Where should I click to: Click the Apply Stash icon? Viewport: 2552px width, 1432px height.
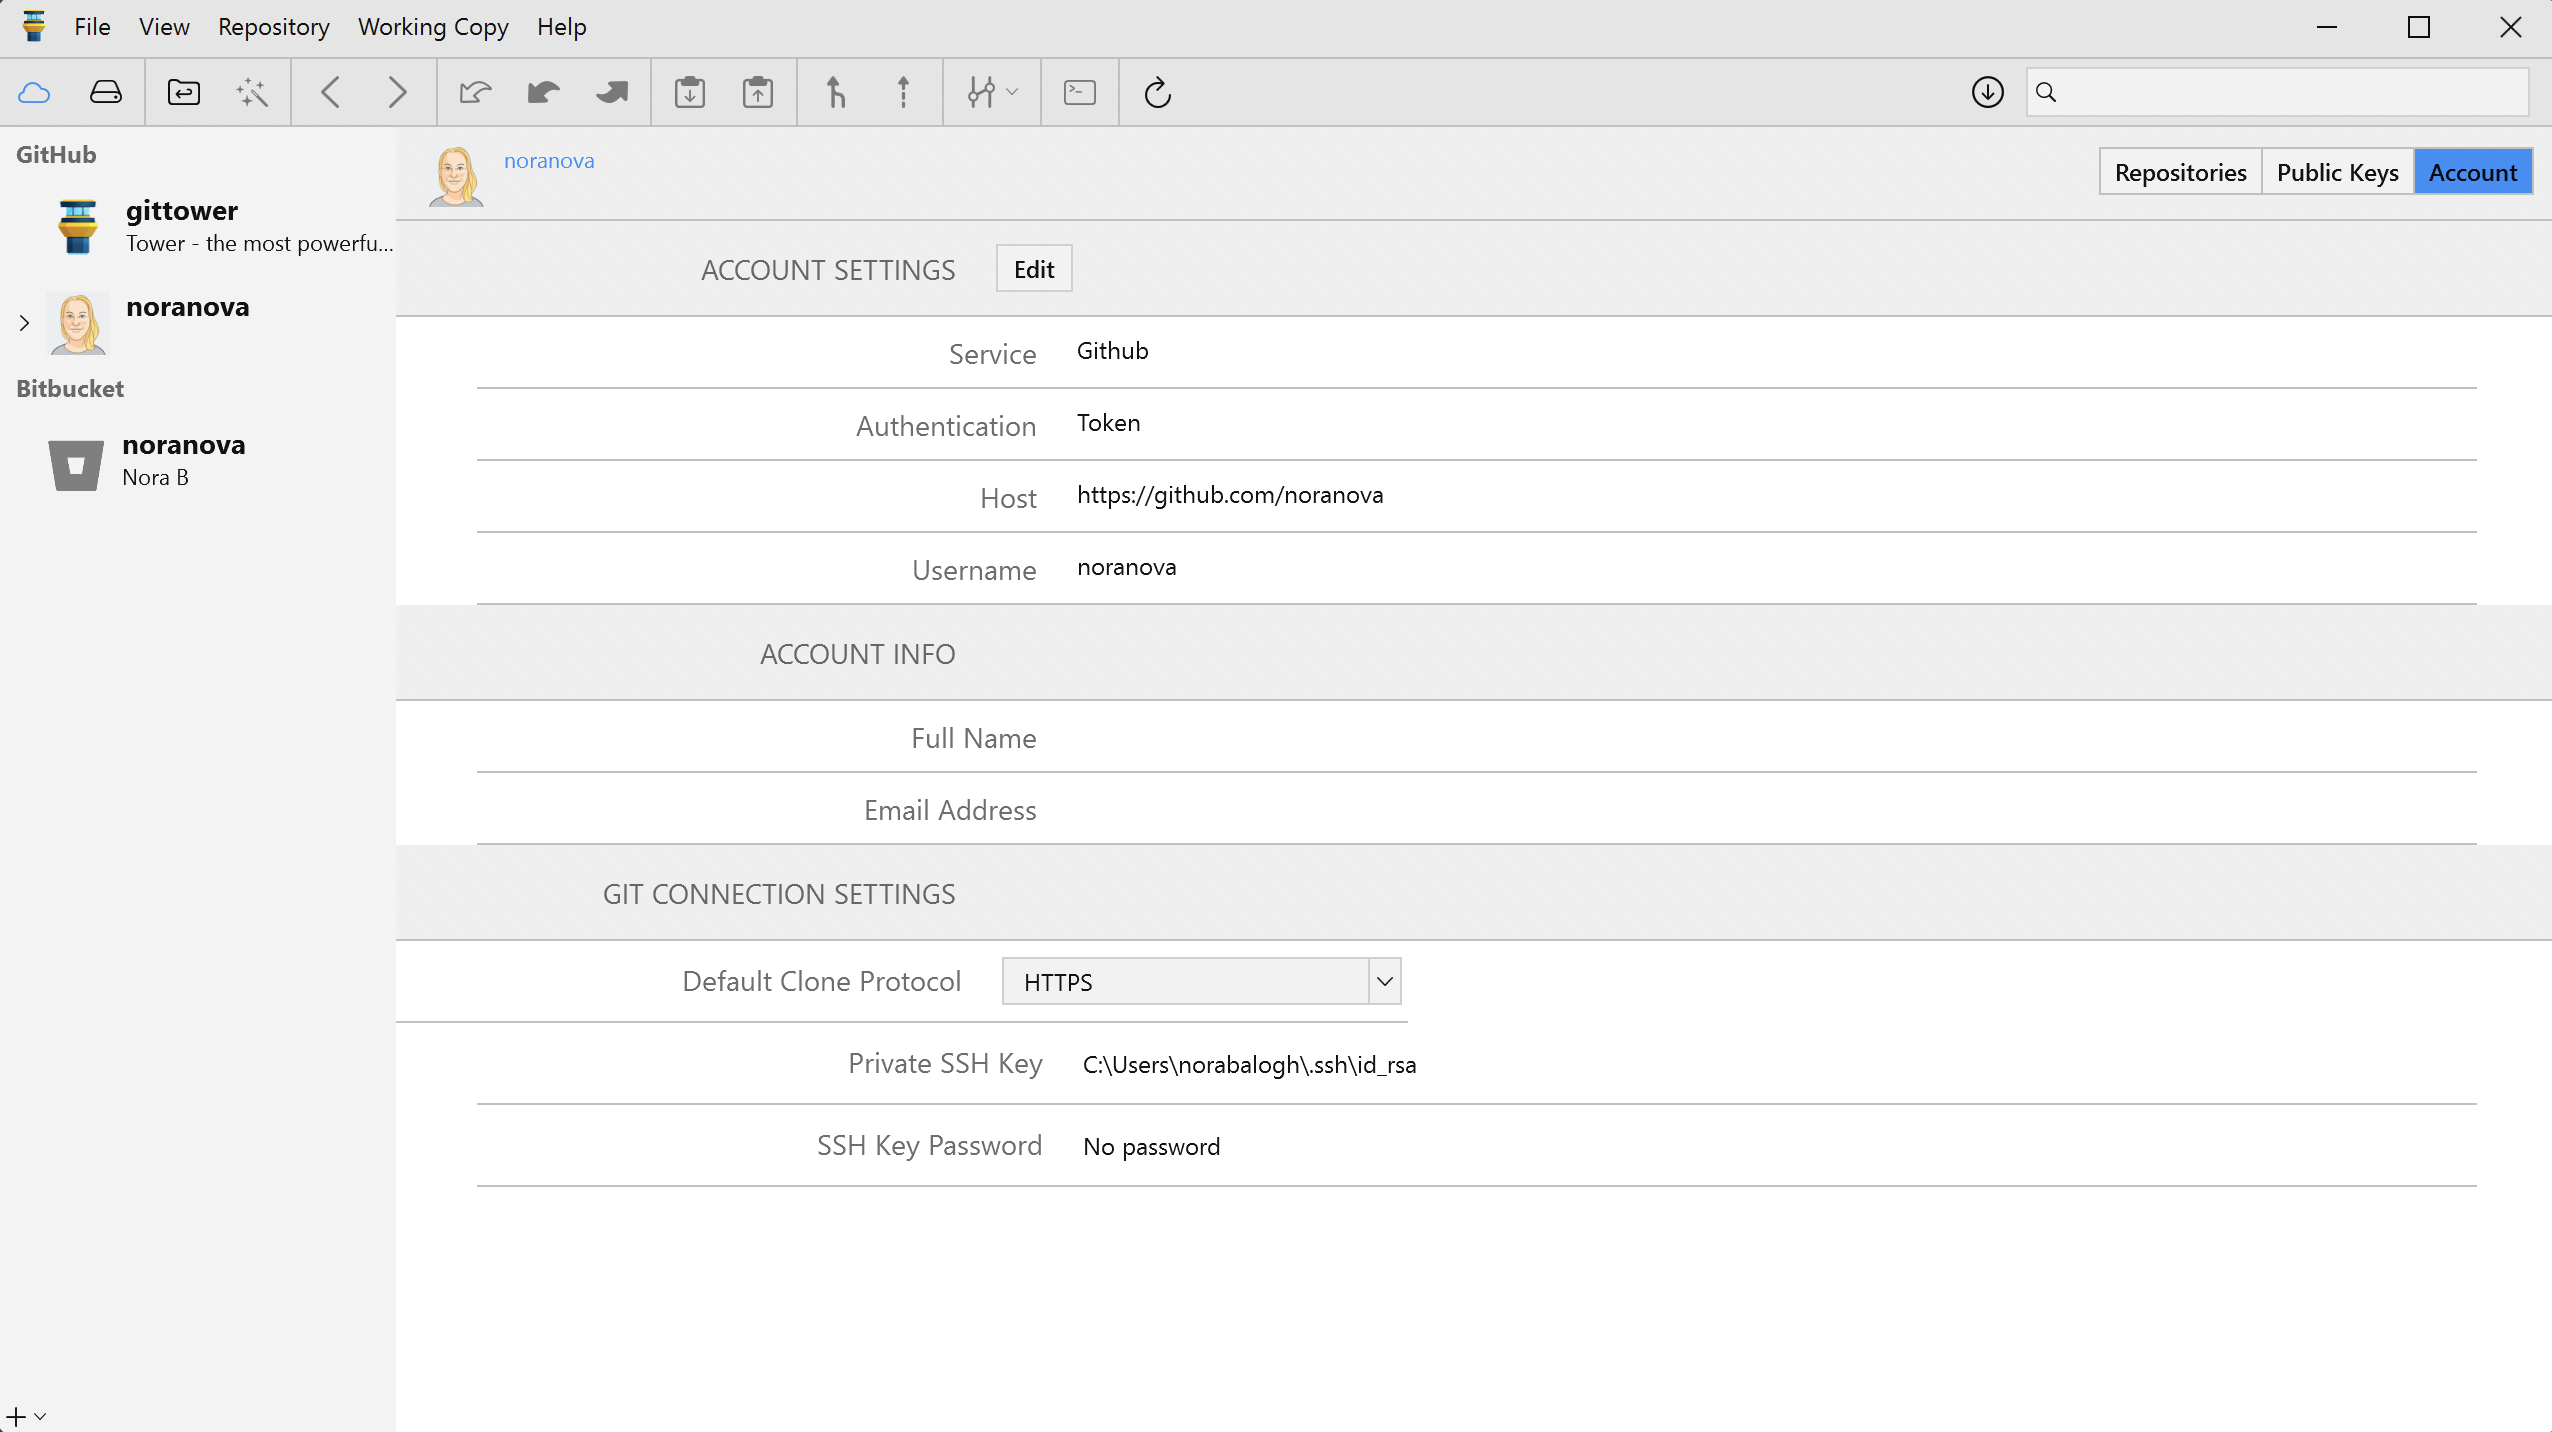758,93
